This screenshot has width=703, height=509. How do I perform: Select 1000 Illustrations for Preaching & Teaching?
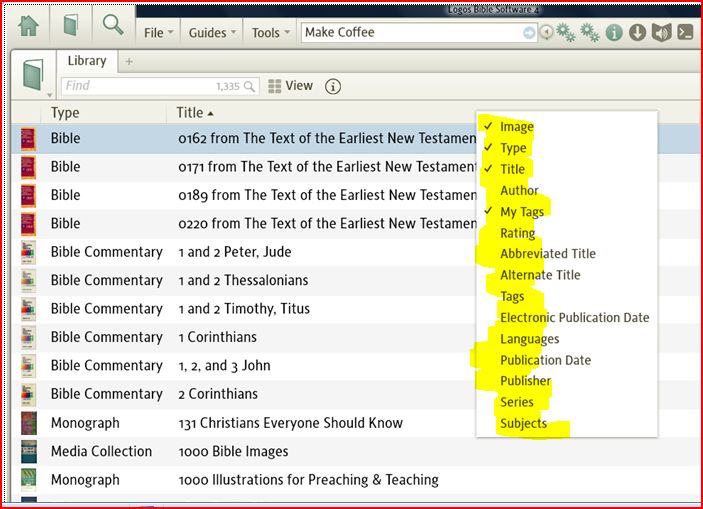(x=308, y=480)
